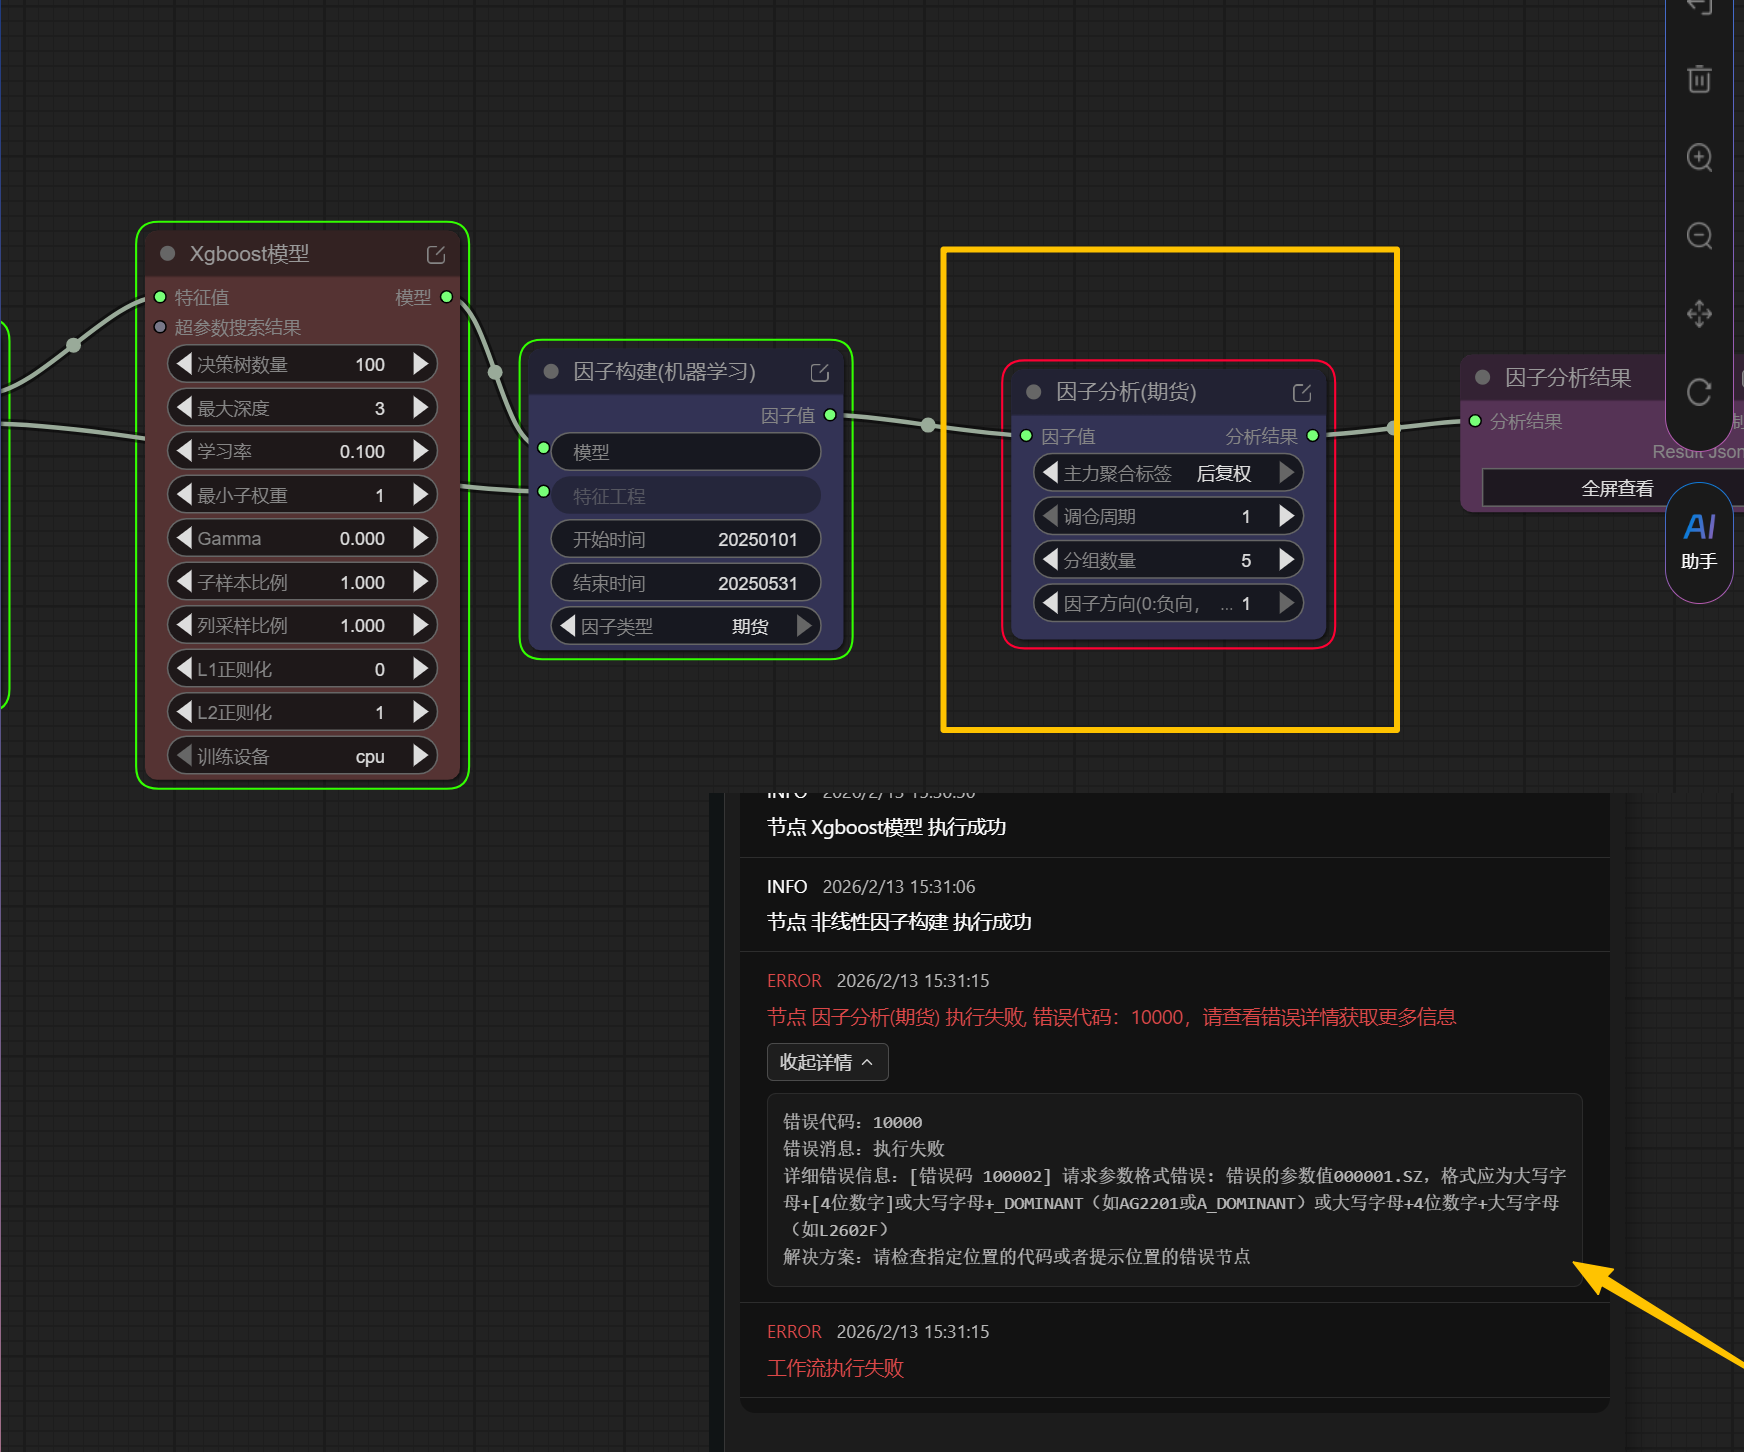Decrease 因子方向 with left arrow

tap(1050, 603)
